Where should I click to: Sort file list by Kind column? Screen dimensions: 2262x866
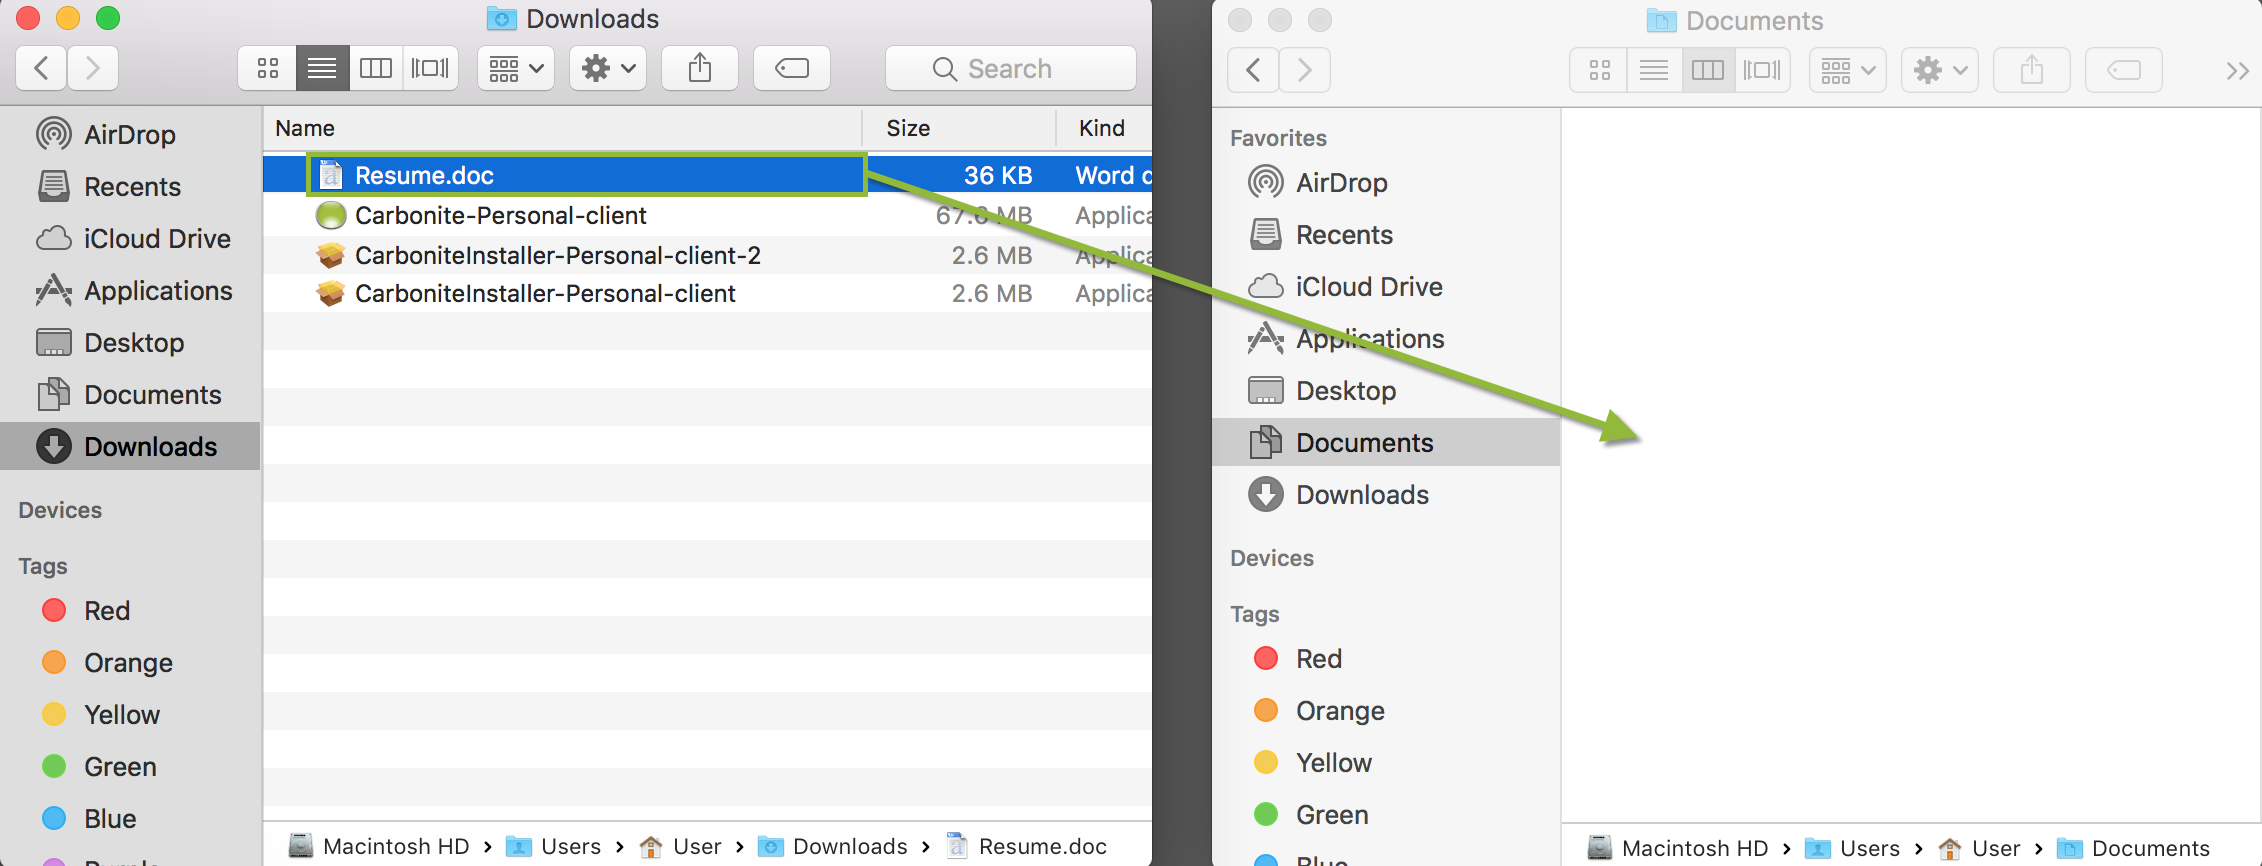[x=1104, y=128]
